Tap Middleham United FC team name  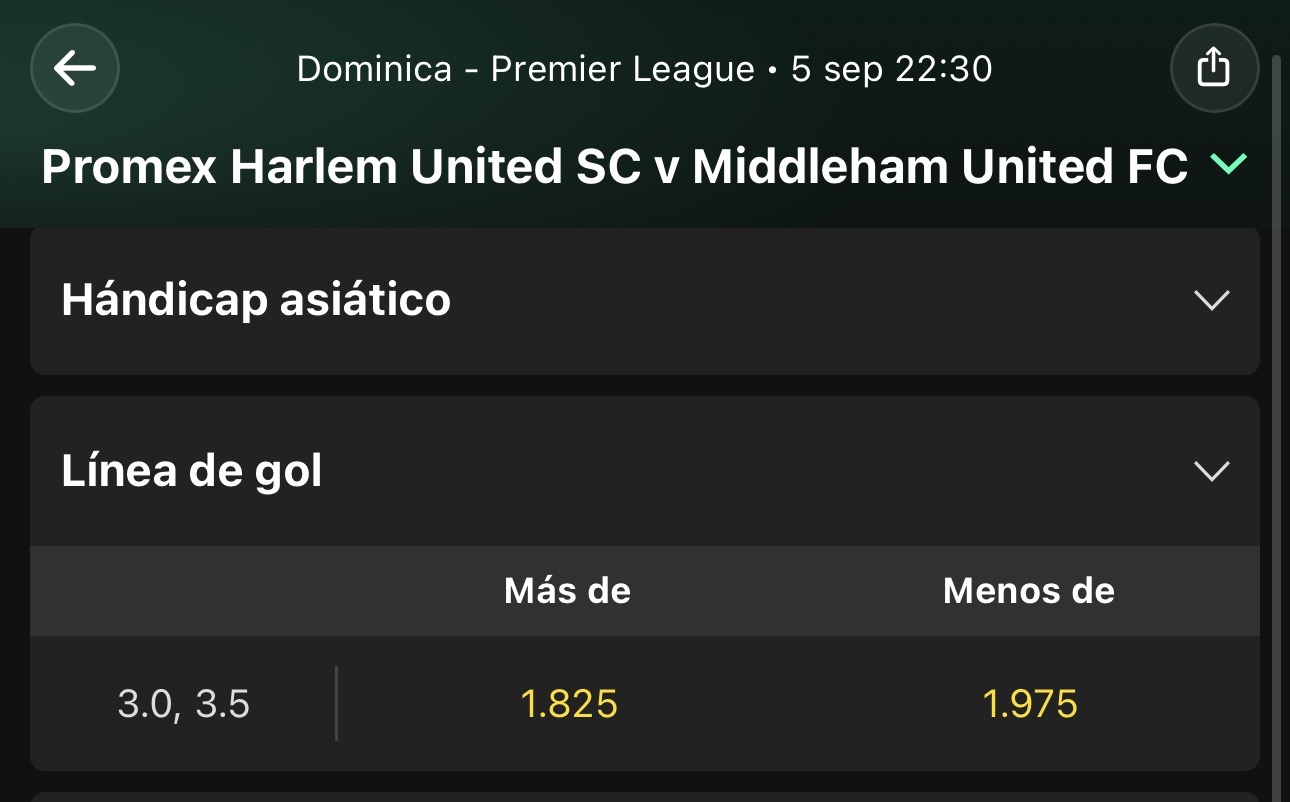point(940,167)
